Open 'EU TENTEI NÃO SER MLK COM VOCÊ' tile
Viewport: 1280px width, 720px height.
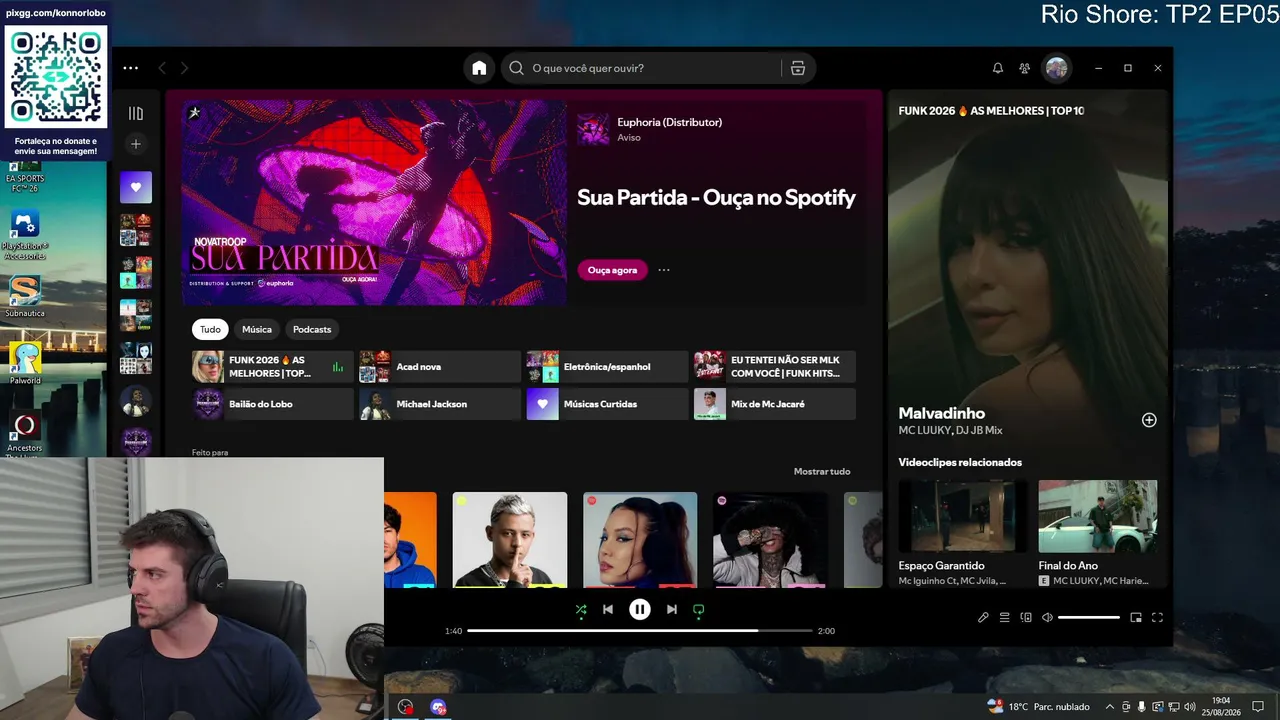tap(775, 367)
